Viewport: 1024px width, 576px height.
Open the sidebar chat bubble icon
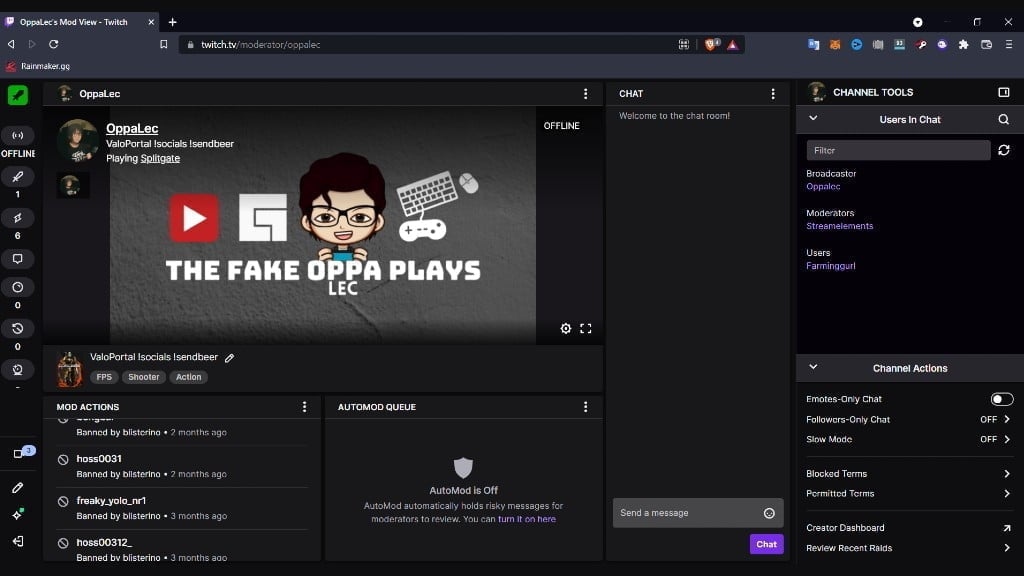pyautogui.click(x=18, y=259)
